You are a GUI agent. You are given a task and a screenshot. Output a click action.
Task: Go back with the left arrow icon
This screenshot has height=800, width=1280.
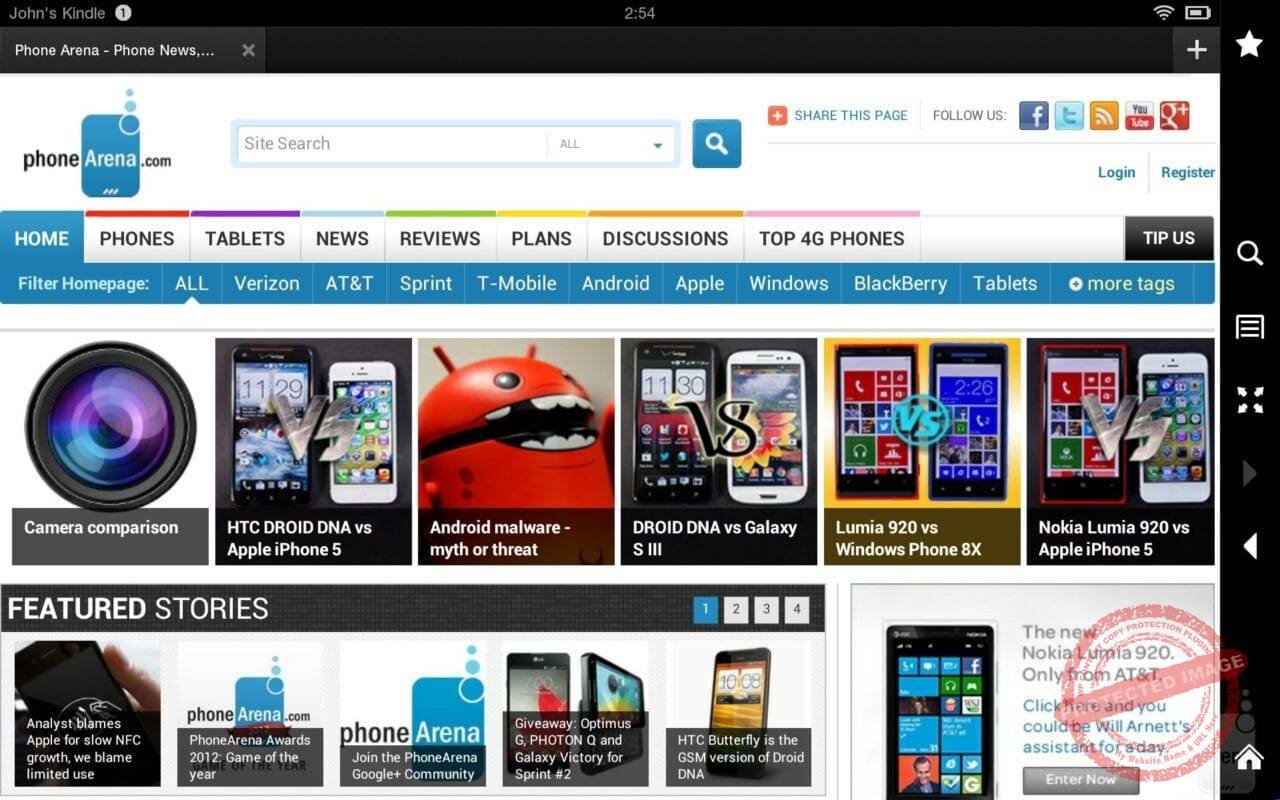(1249, 545)
